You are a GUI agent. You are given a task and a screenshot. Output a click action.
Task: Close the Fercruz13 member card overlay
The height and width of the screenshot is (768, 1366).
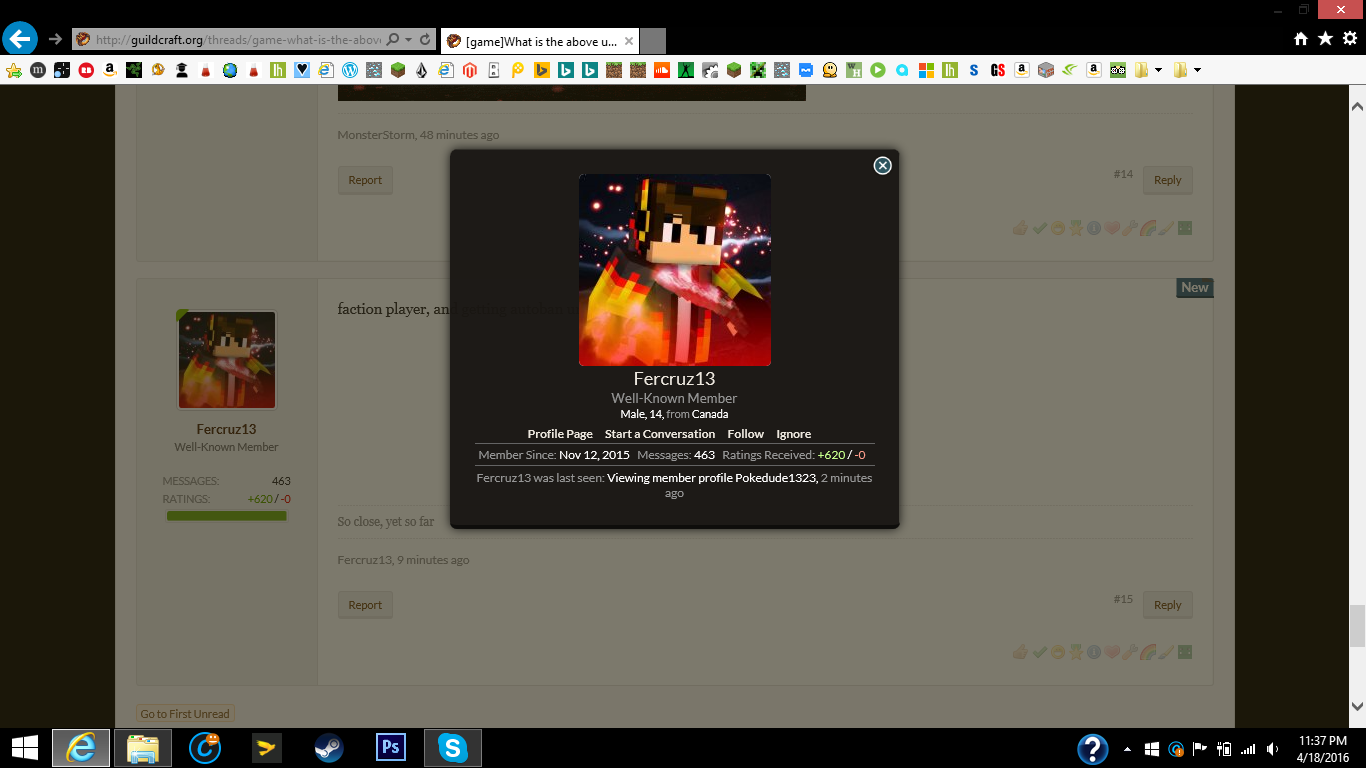click(x=882, y=166)
